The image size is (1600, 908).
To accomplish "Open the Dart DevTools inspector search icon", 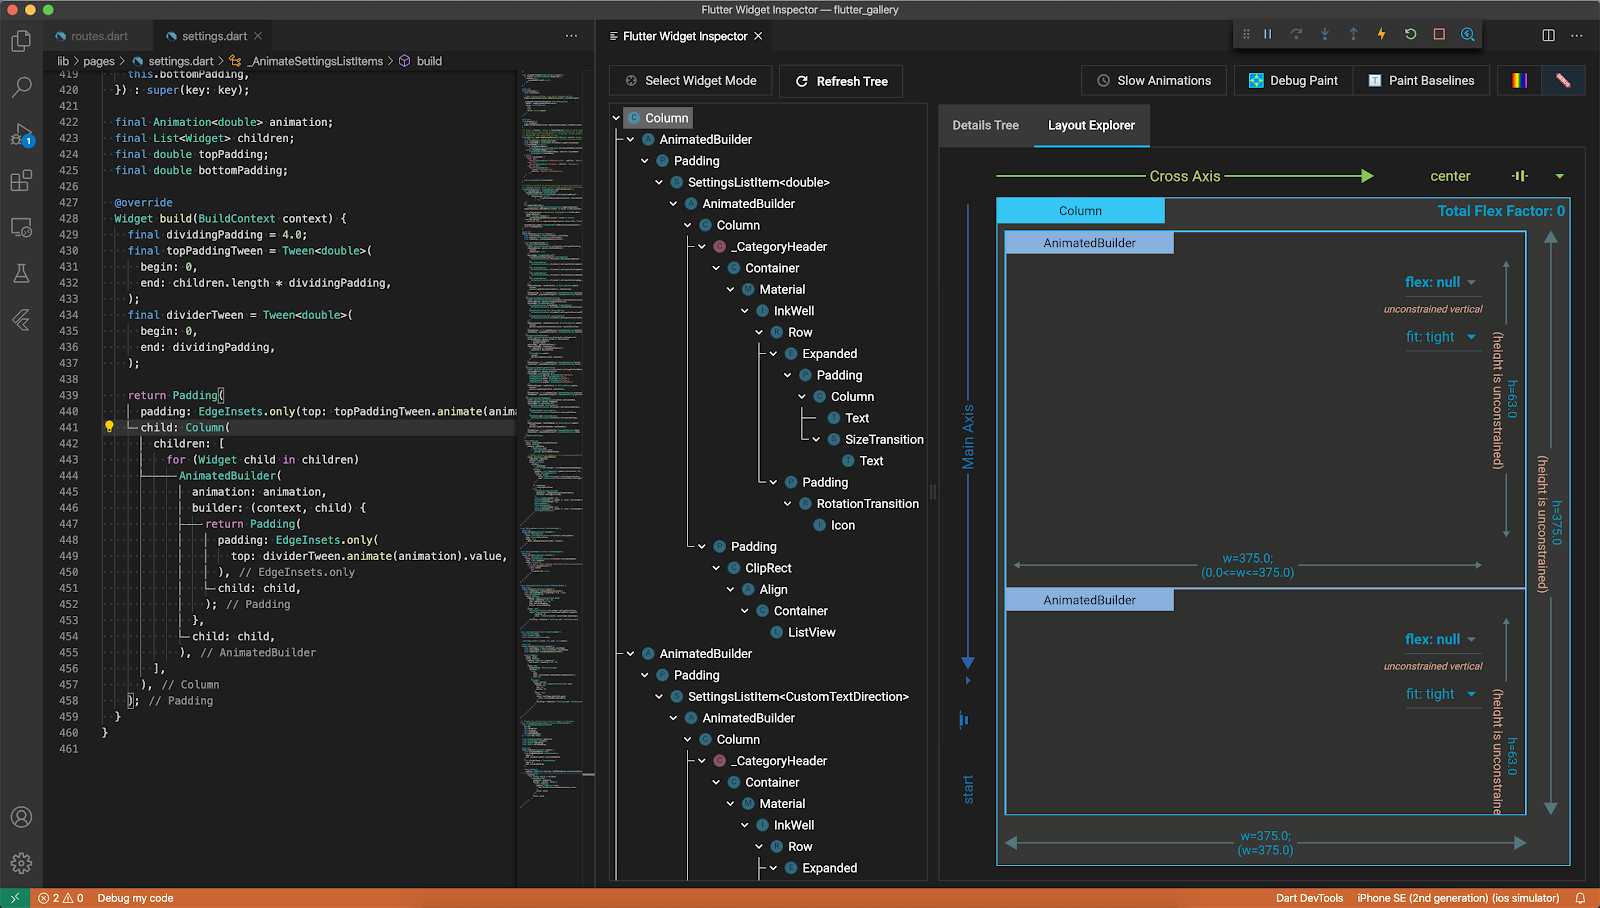I will click(1468, 34).
